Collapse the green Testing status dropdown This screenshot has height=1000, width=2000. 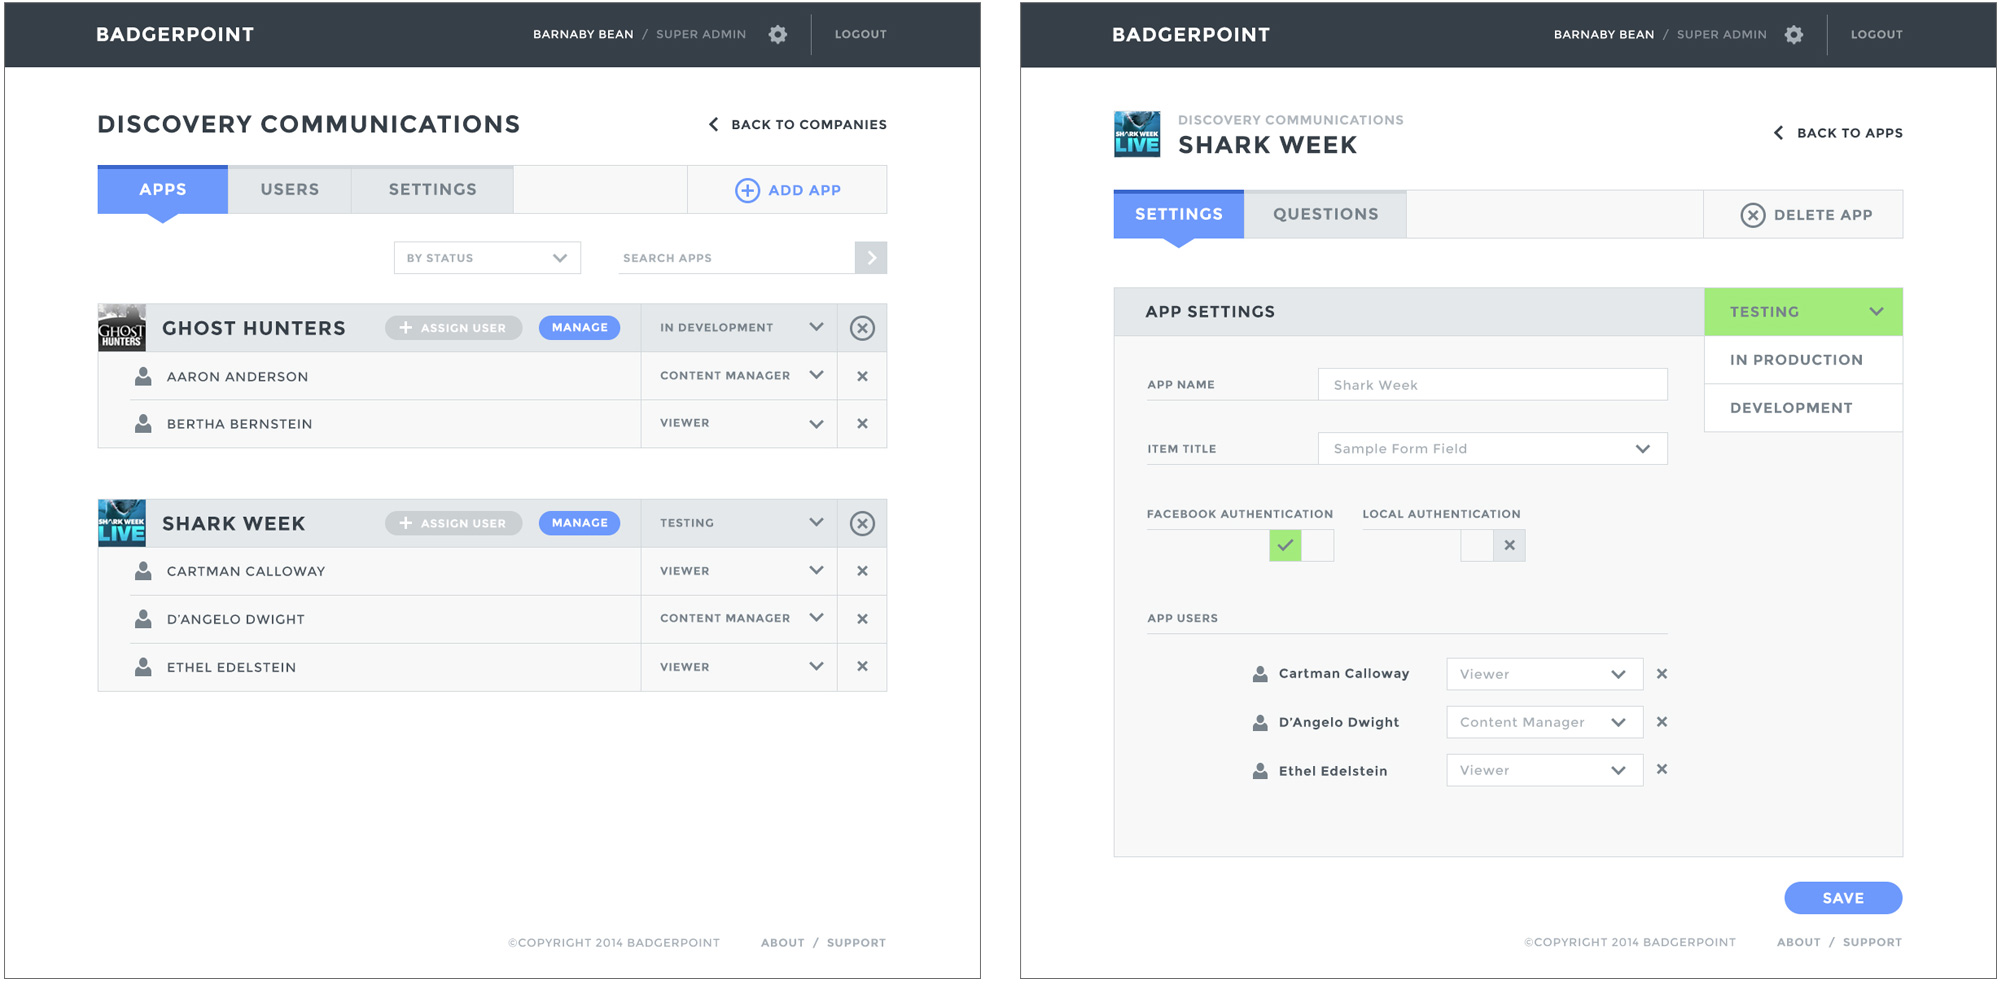pos(1804,312)
